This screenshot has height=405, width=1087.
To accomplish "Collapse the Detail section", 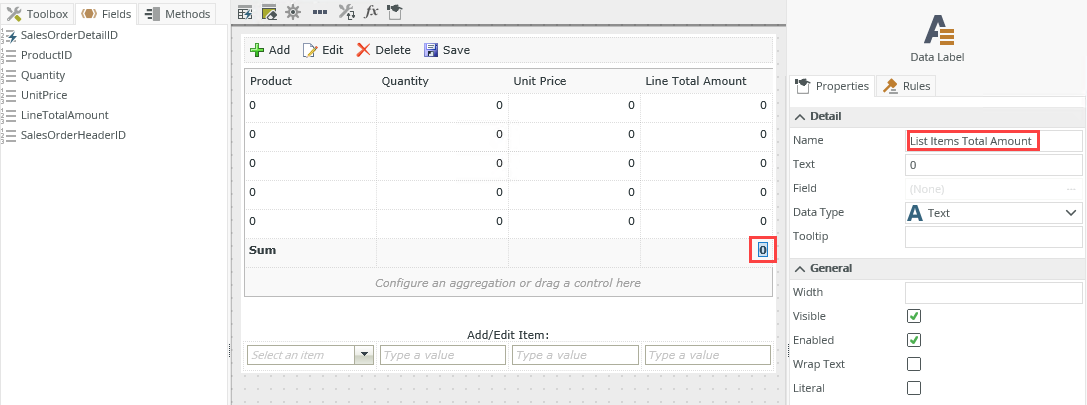I will coord(800,116).
